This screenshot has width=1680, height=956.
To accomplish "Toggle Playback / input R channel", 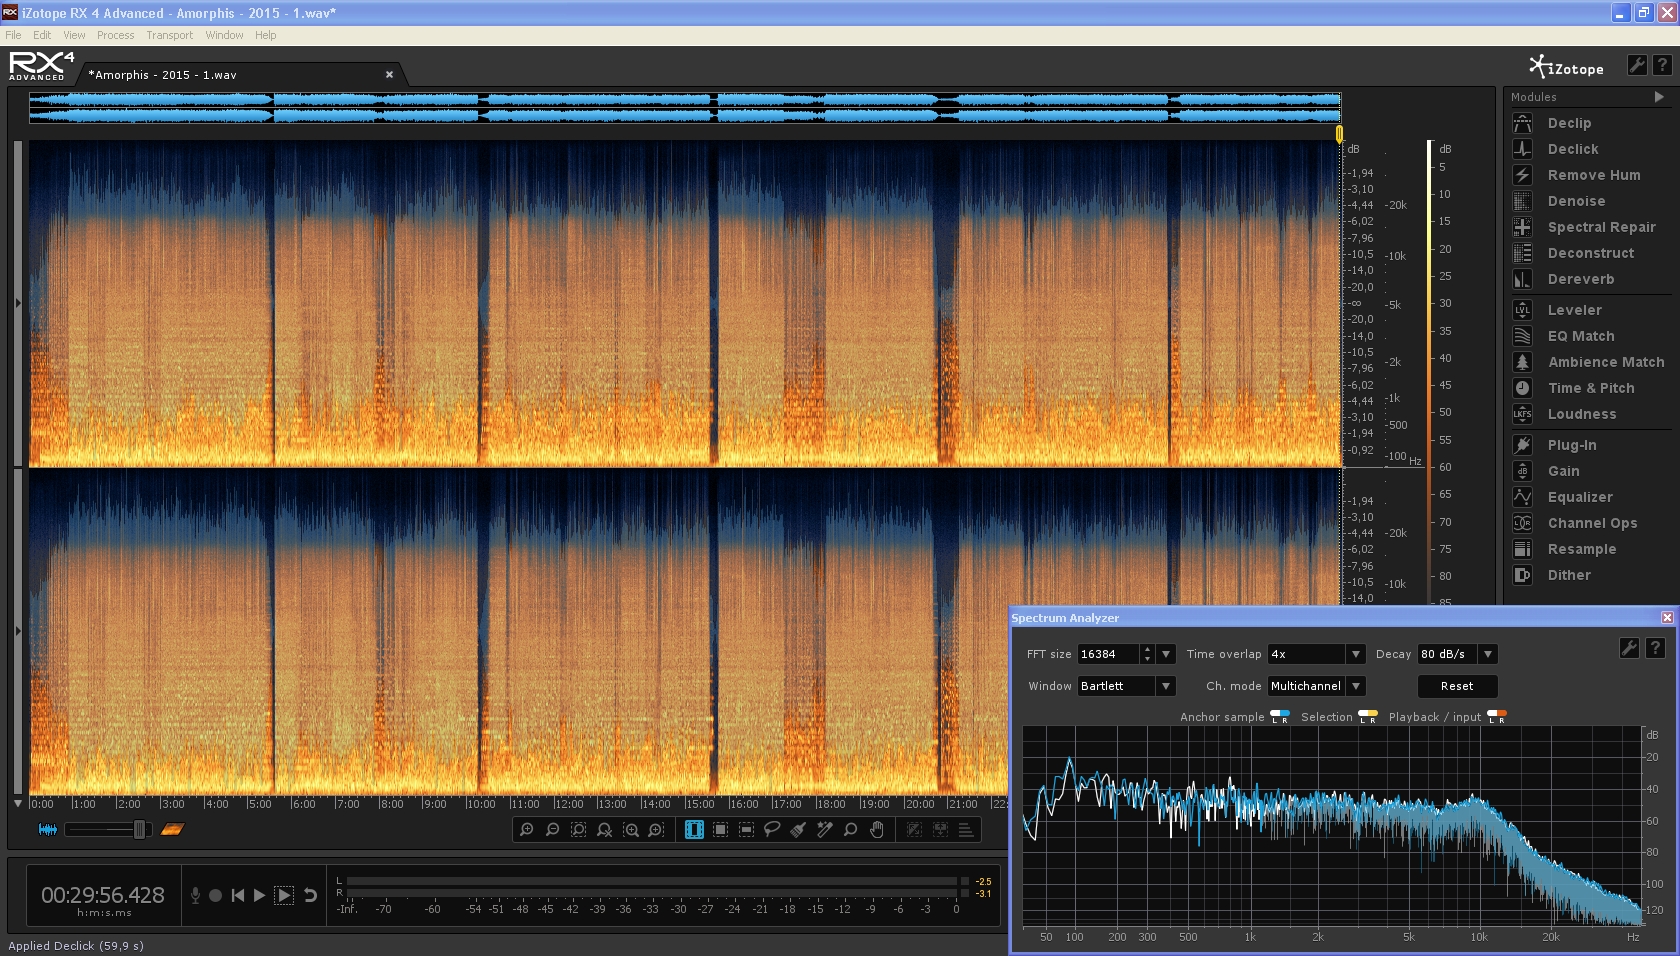I will point(1502,716).
